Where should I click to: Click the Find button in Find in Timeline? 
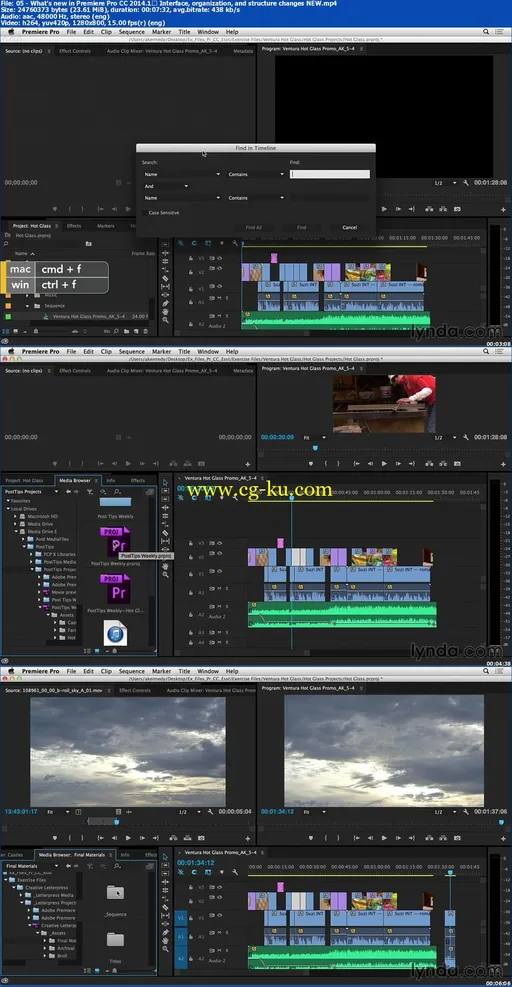coord(302,227)
